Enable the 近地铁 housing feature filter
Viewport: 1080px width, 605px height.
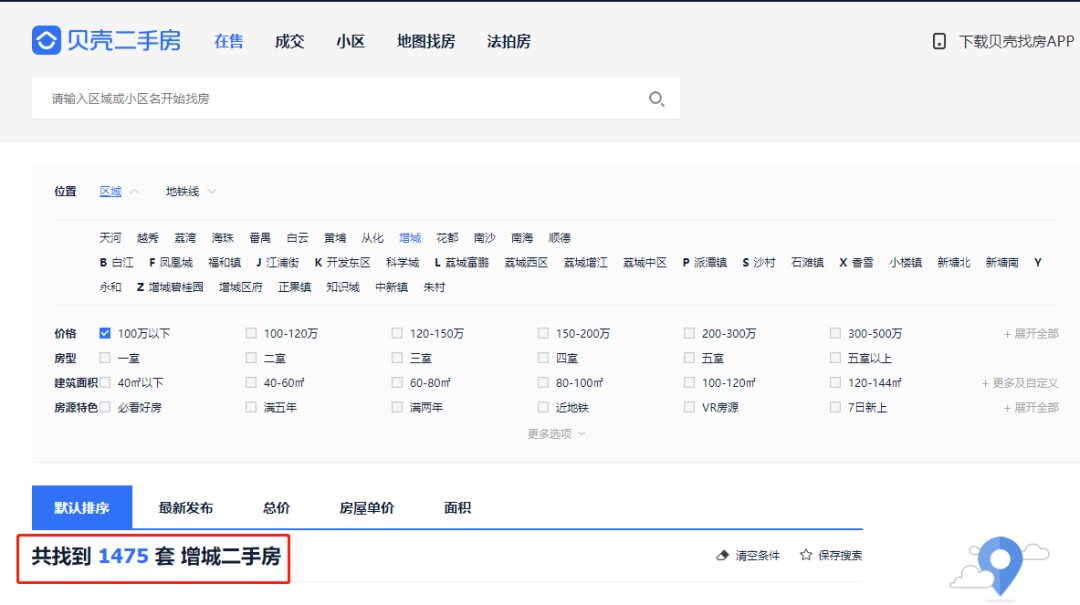543,407
